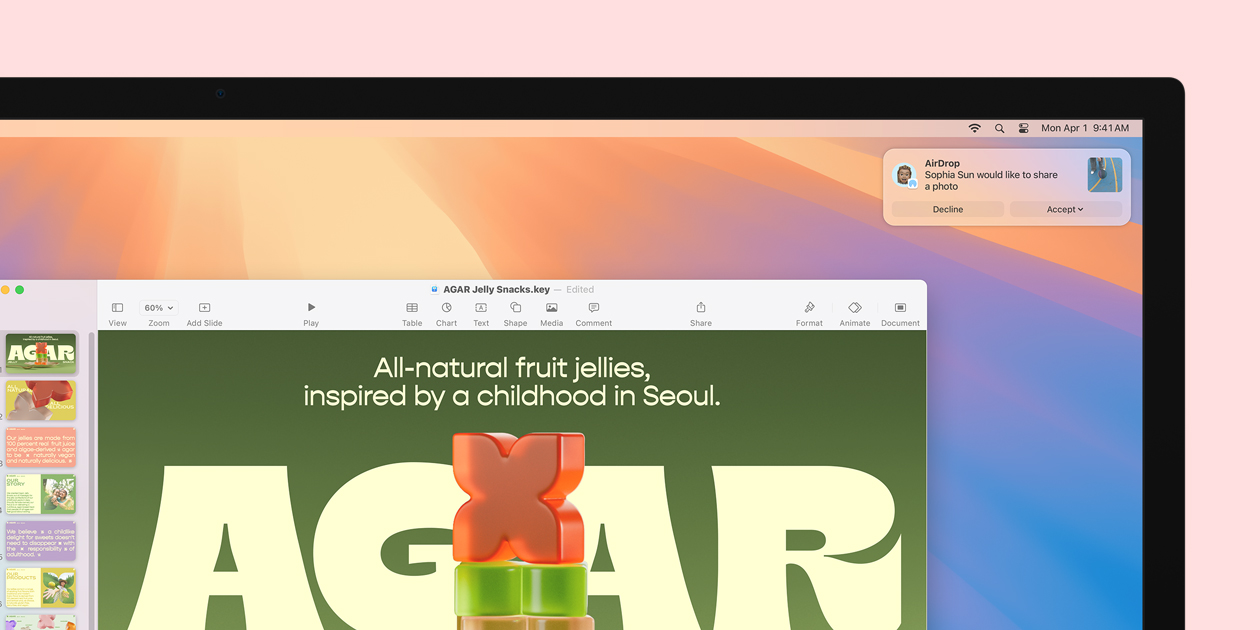Open the Animate panel
Image resolution: width=1260 pixels, height=630 pixels.
click(x=855, y=312)
